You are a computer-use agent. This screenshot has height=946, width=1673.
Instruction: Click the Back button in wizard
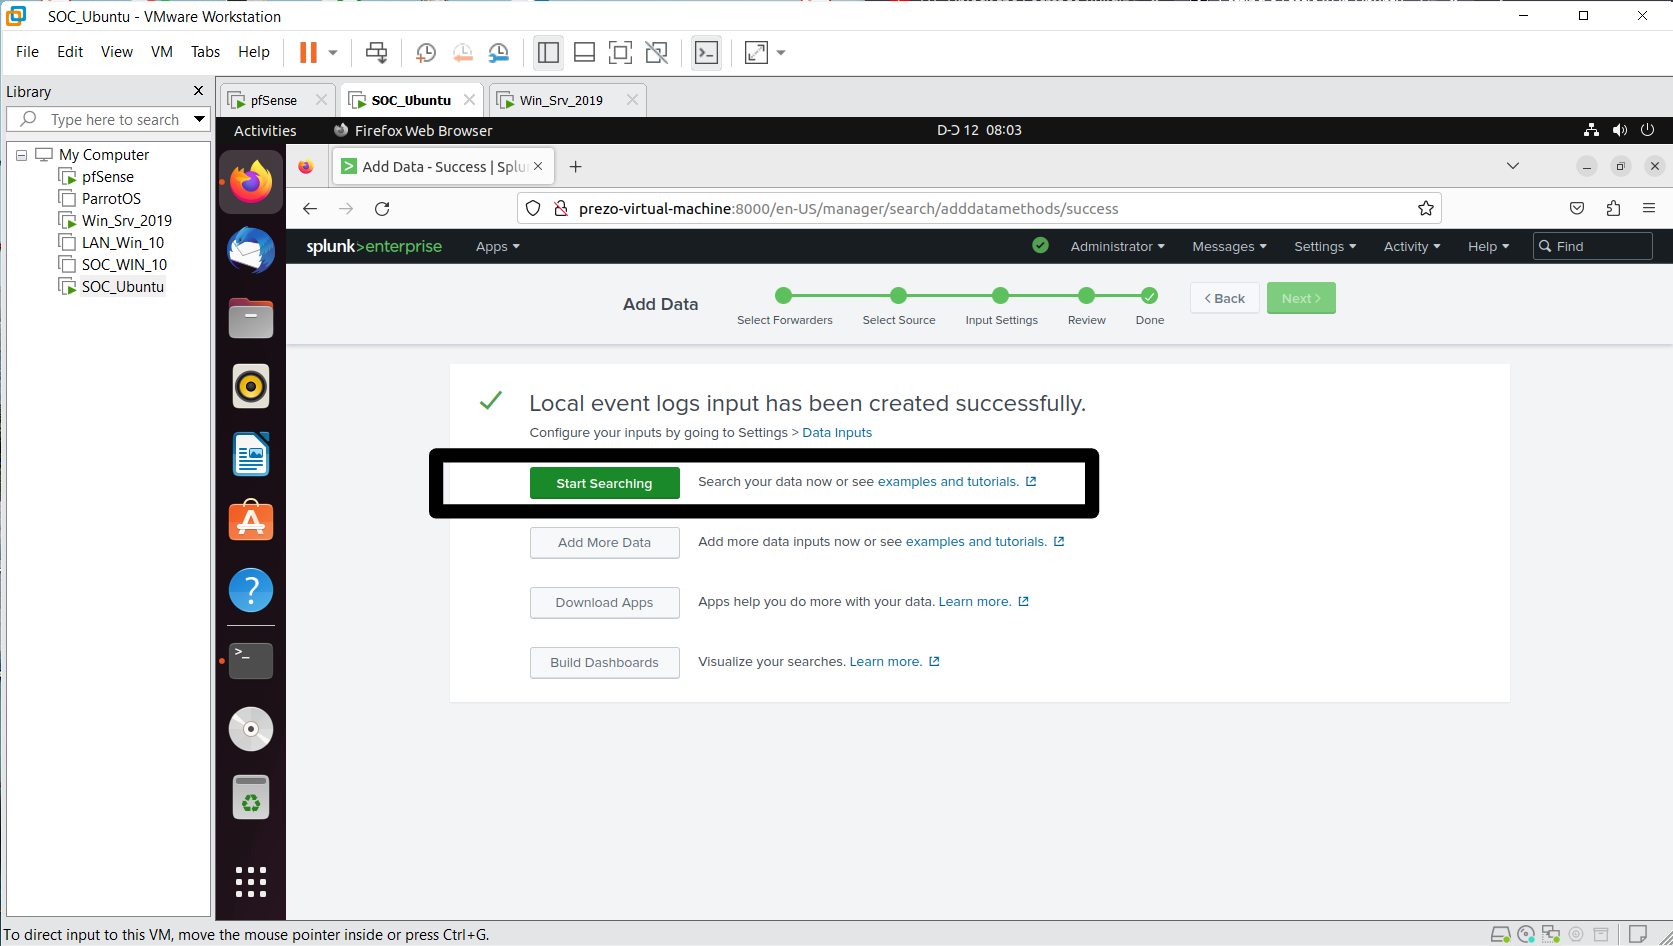1224,298
